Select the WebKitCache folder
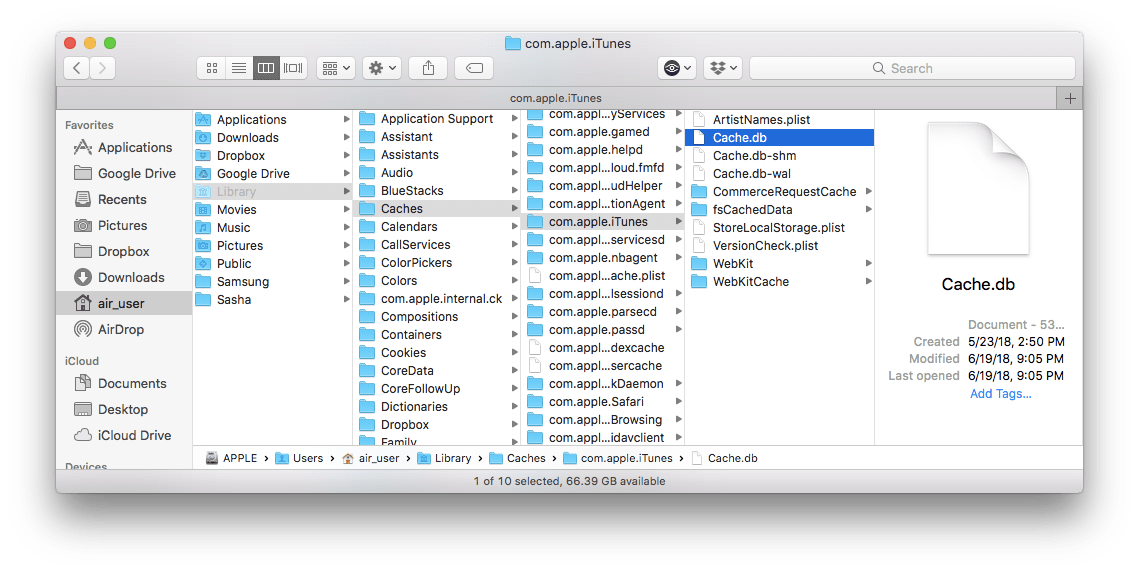 click(779, 282)
